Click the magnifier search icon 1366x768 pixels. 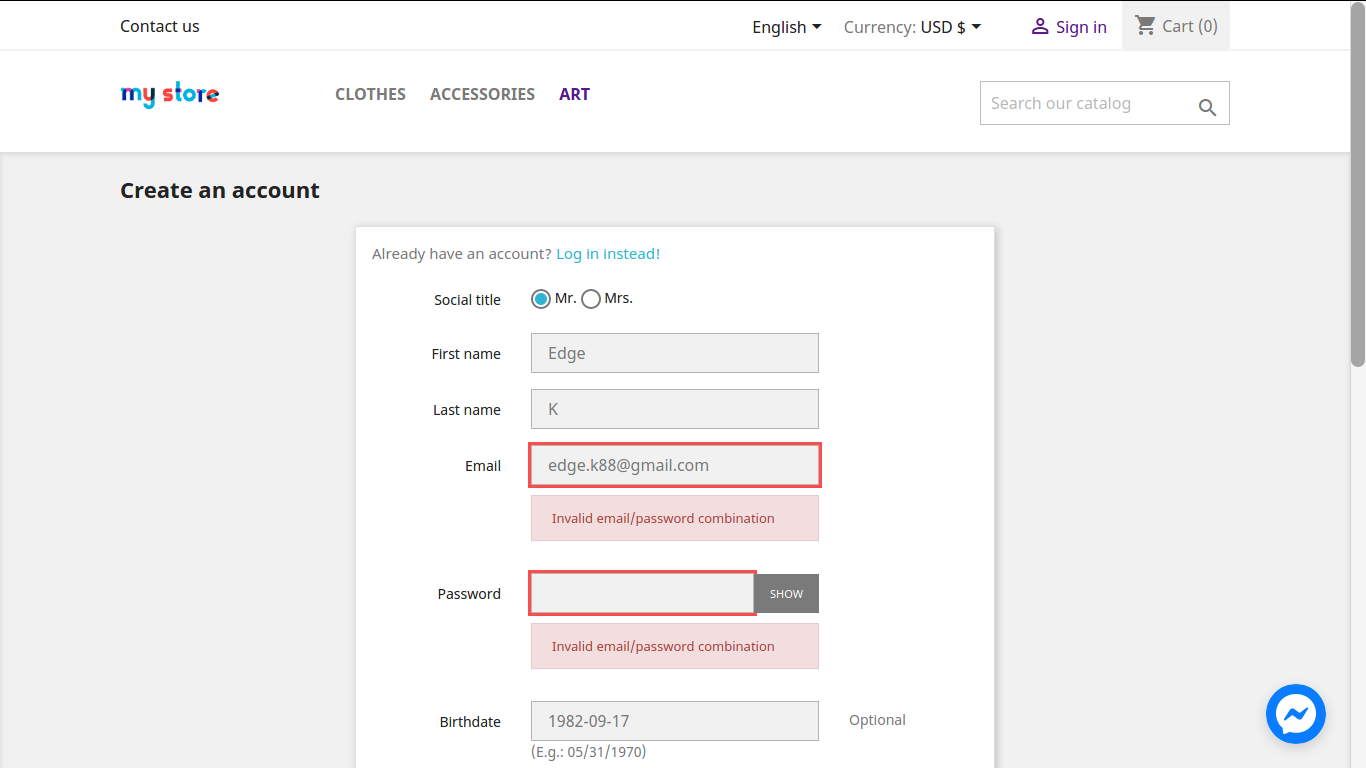coord(1207,108)
